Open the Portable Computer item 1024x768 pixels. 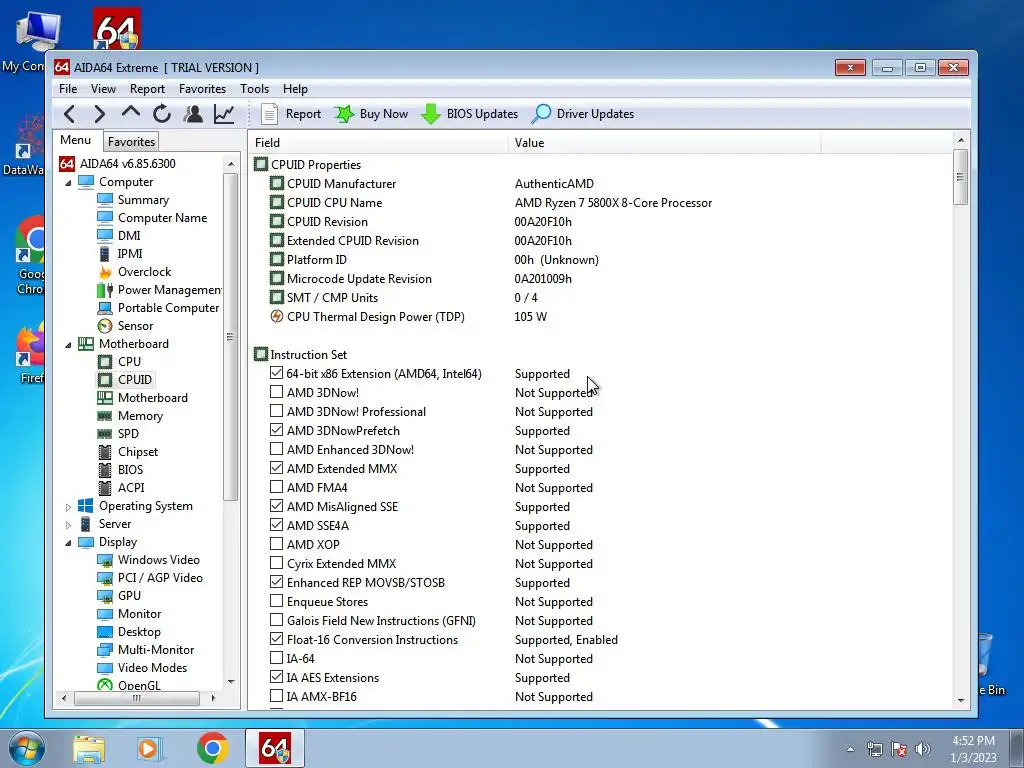click(168, 308)
